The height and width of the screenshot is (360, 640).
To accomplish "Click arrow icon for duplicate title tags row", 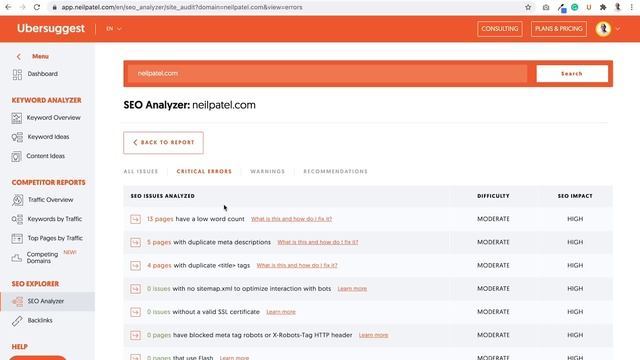I will click(x=136, y=266).
